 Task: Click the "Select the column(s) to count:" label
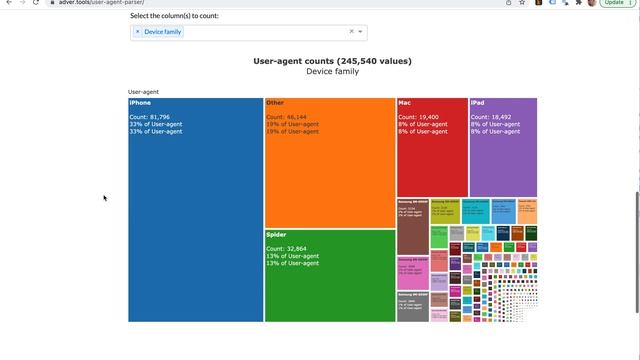(x=174, y=16)
